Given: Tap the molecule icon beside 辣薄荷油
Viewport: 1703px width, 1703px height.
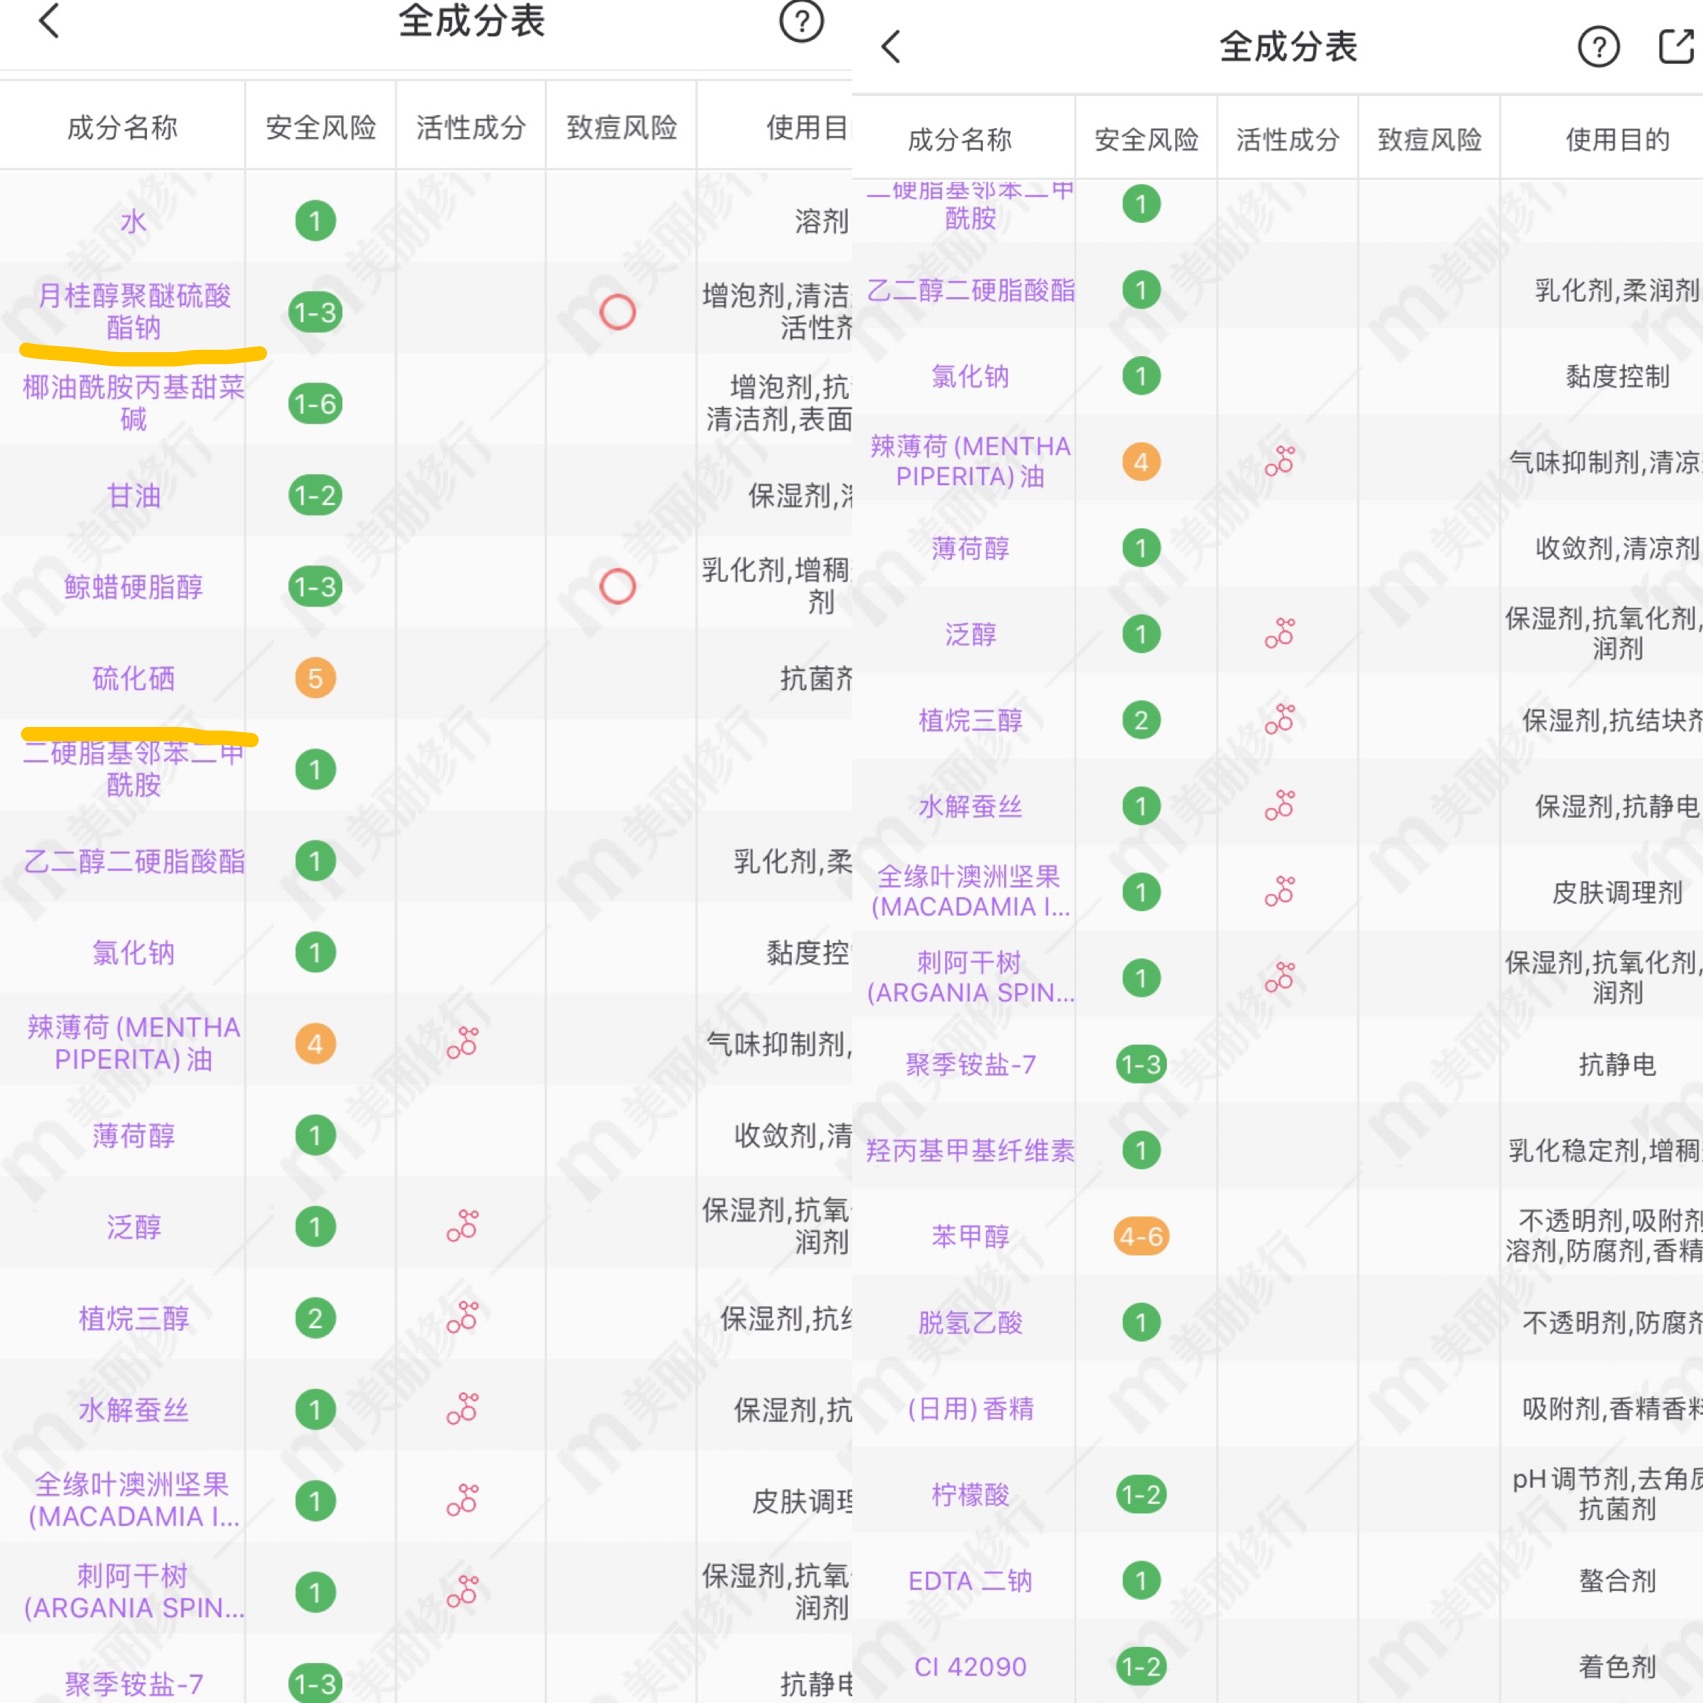Looking at the screenshot, I should (1277, 462).
